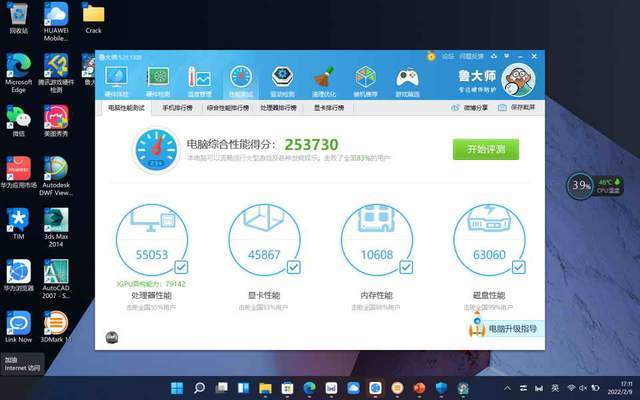This screenshot has width=640, height=400.
Task: Open 硬件检测 circuit board icon
Action: (x=158, y=82)
